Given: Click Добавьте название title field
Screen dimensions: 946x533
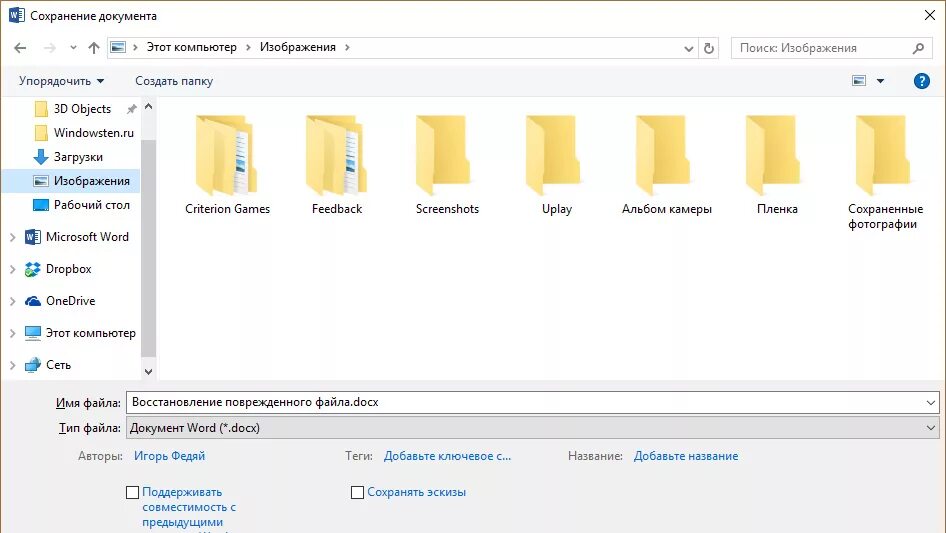Looking at the screenshot, I should point(686,456).
